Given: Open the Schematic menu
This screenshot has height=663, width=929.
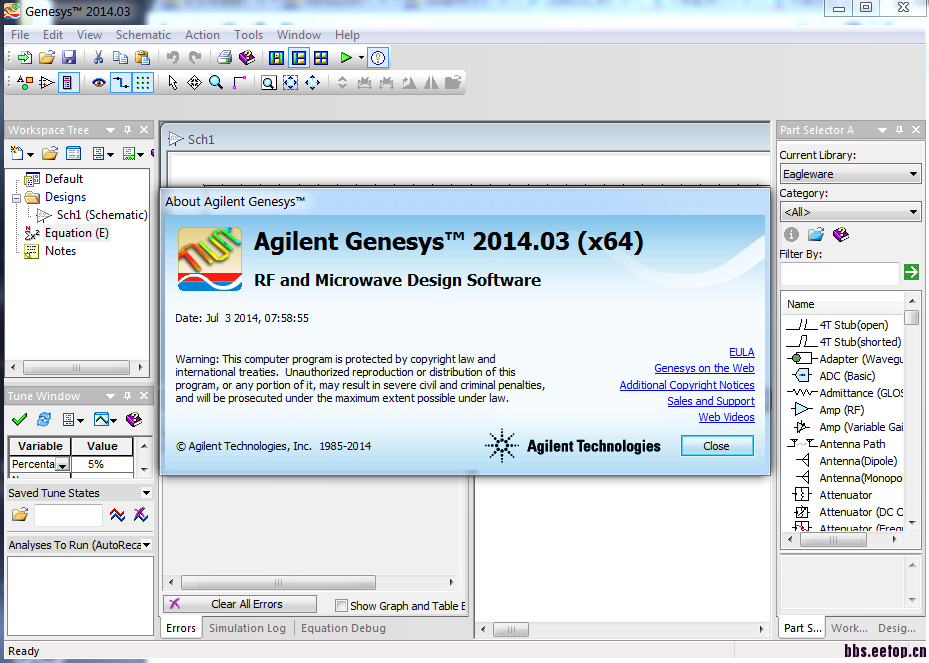Looking at the screenshot, I should pyautogui.click(x=143, y=35).
